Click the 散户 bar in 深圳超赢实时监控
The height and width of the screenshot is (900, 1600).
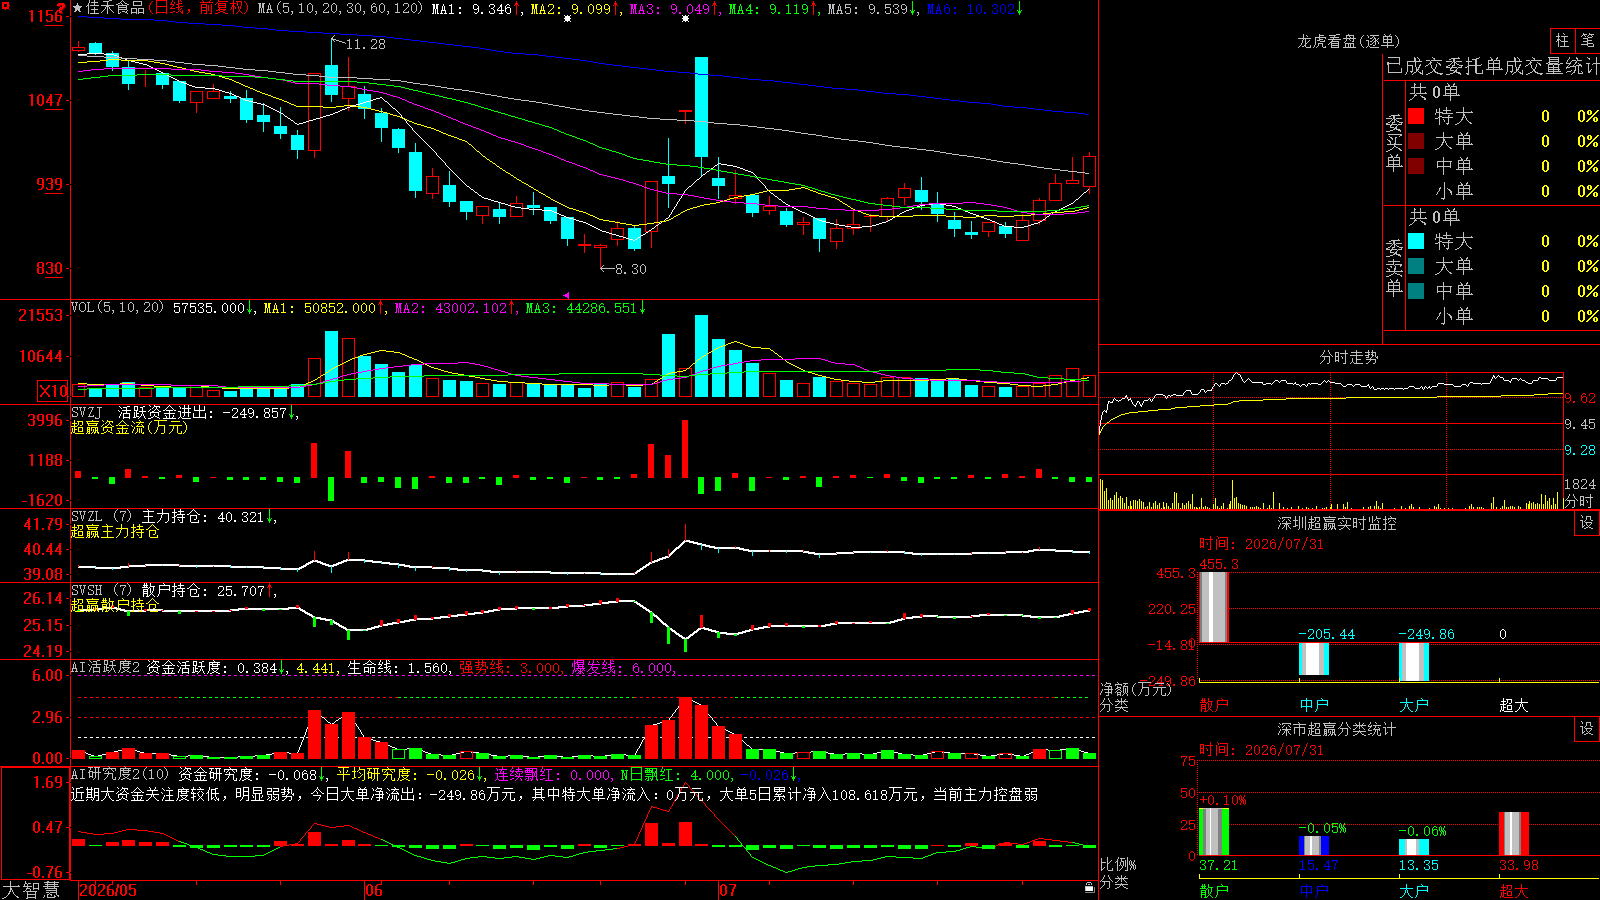tap(1214, 607)
